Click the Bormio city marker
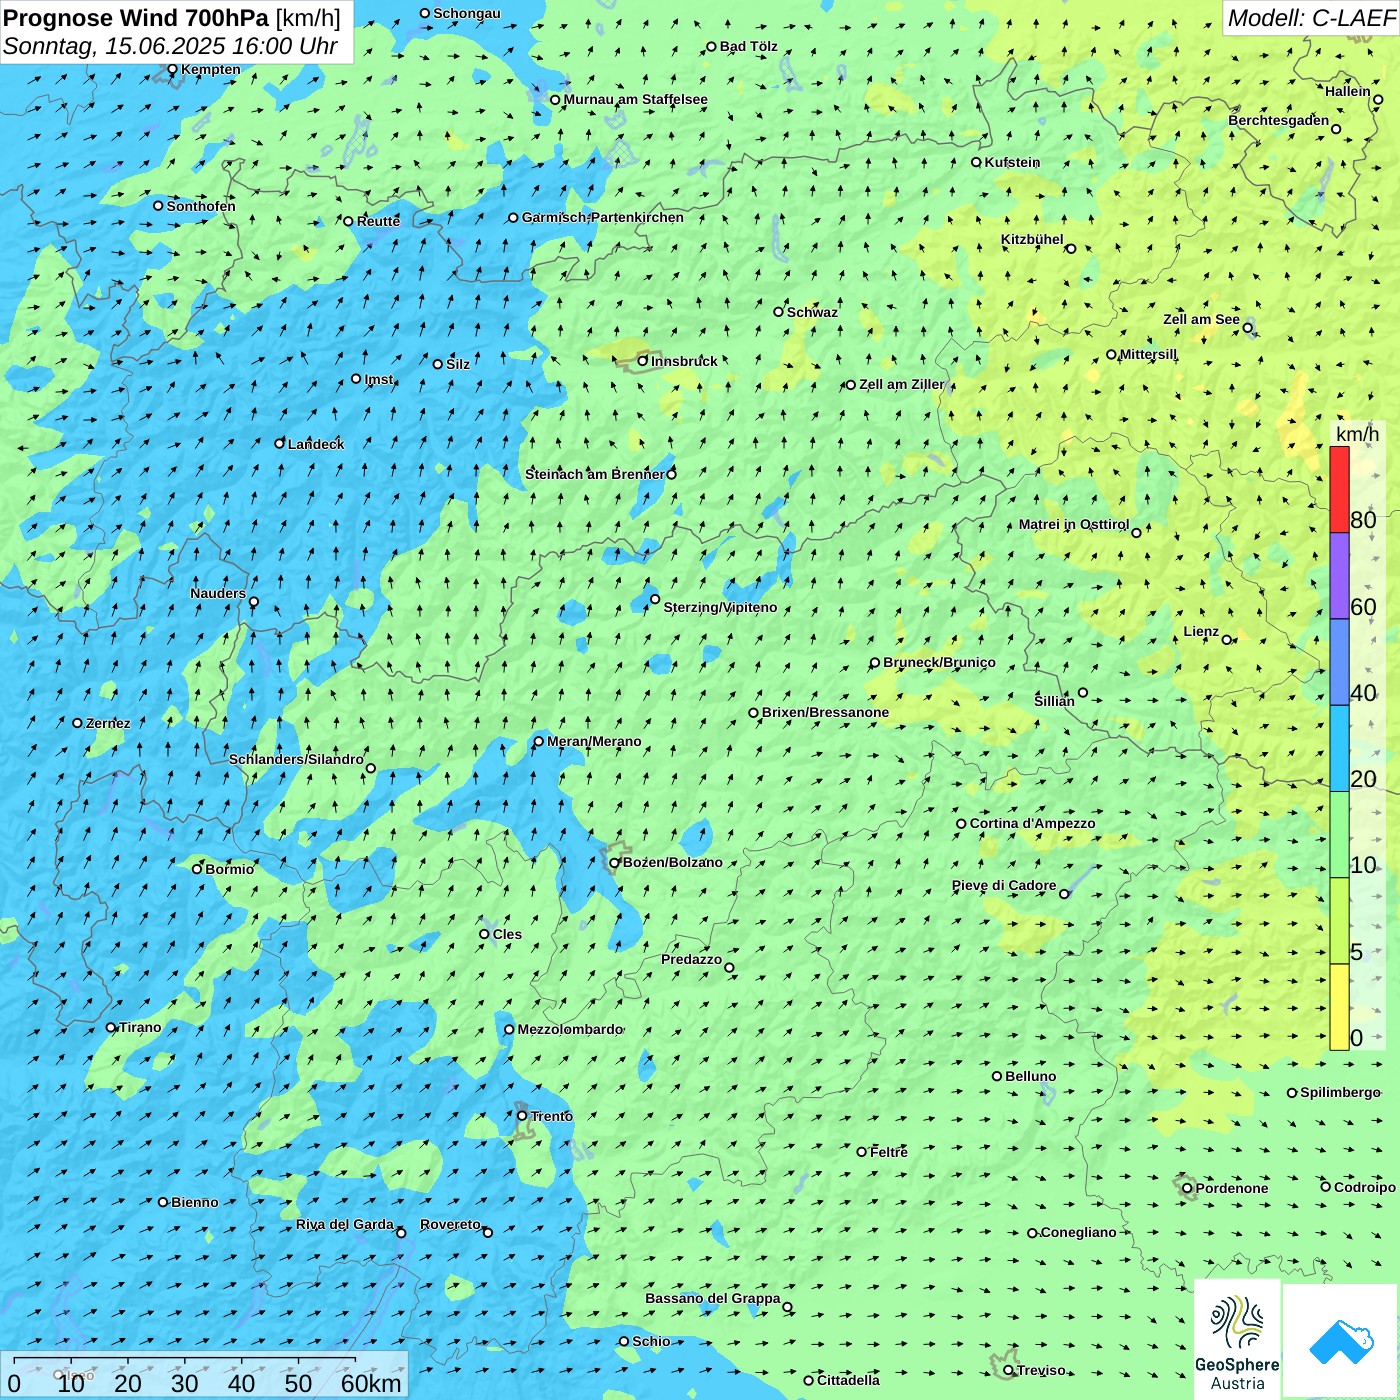Screen dimensions: 1400x1400 [x=197, y=868]
